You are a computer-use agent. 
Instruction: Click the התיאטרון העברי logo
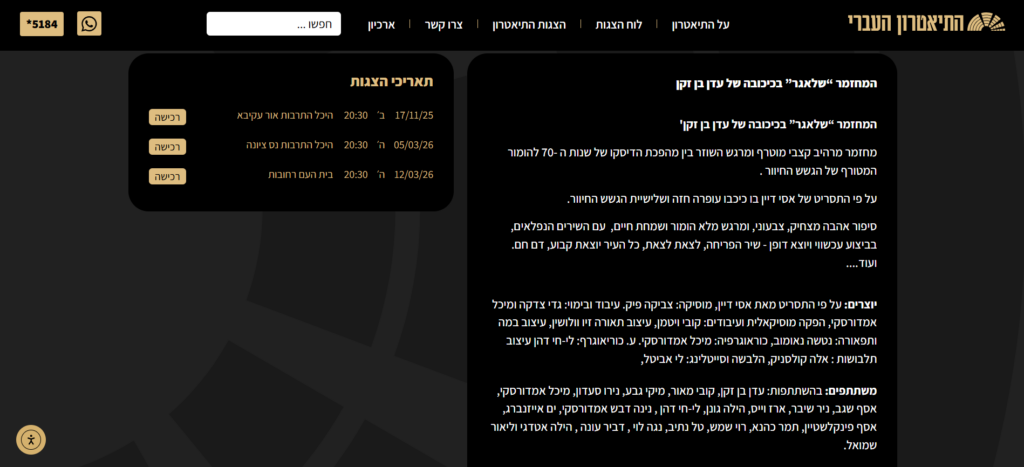[x=927, y=23]
